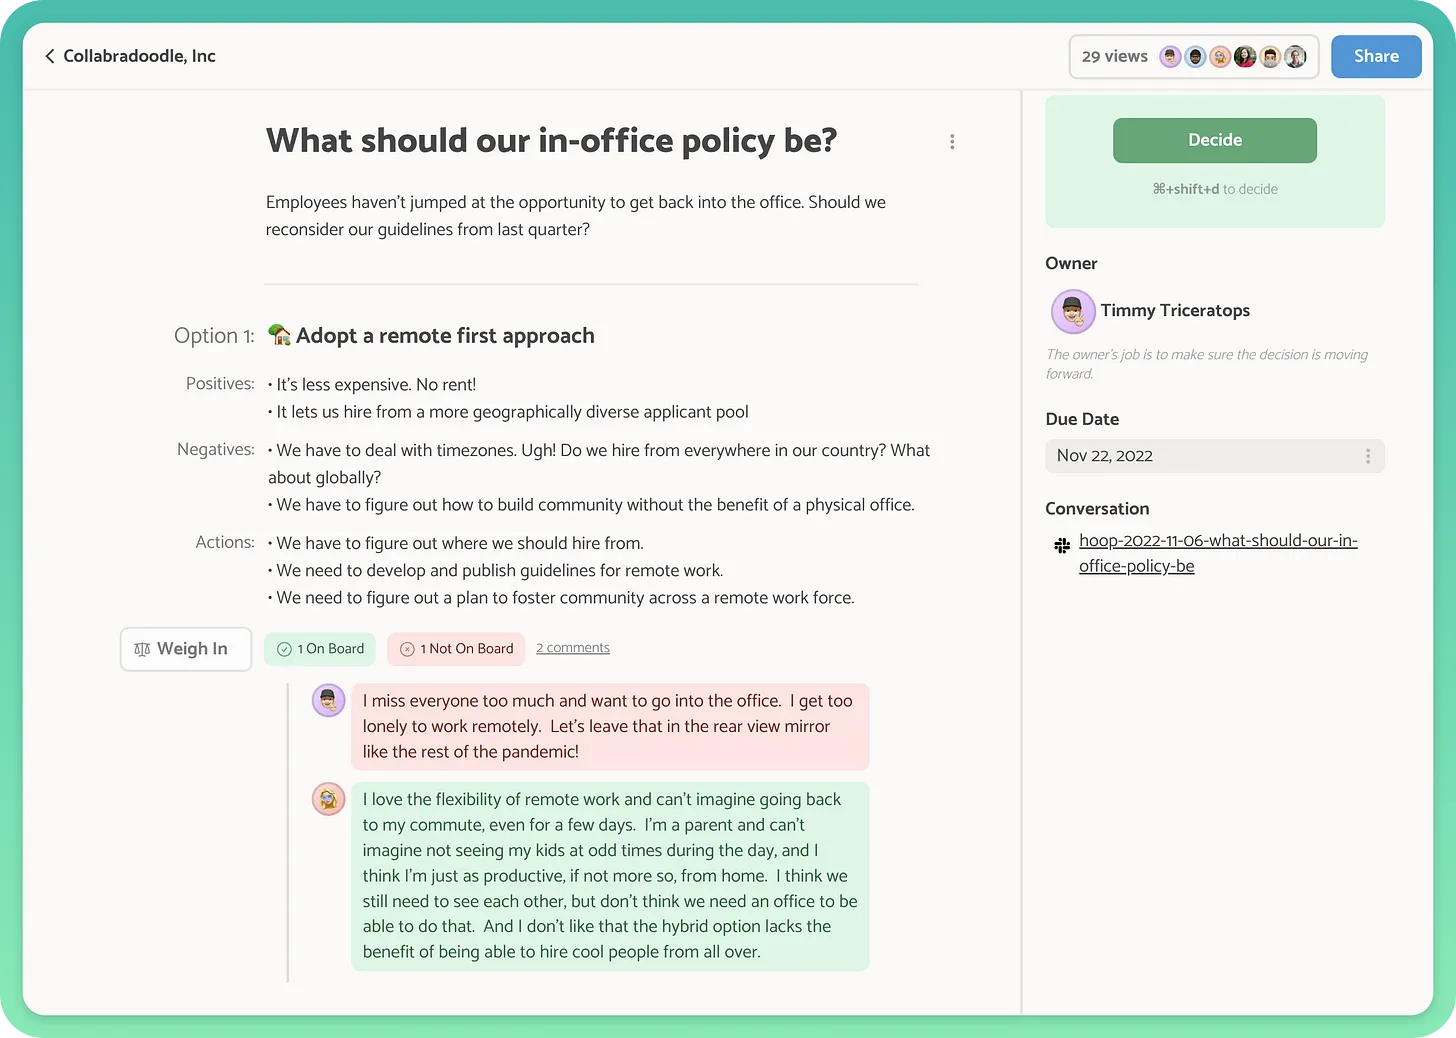Click the blue Share button
Image resolution: width=1456 pixels, height=1038 pixels.
coord(1375,57)
